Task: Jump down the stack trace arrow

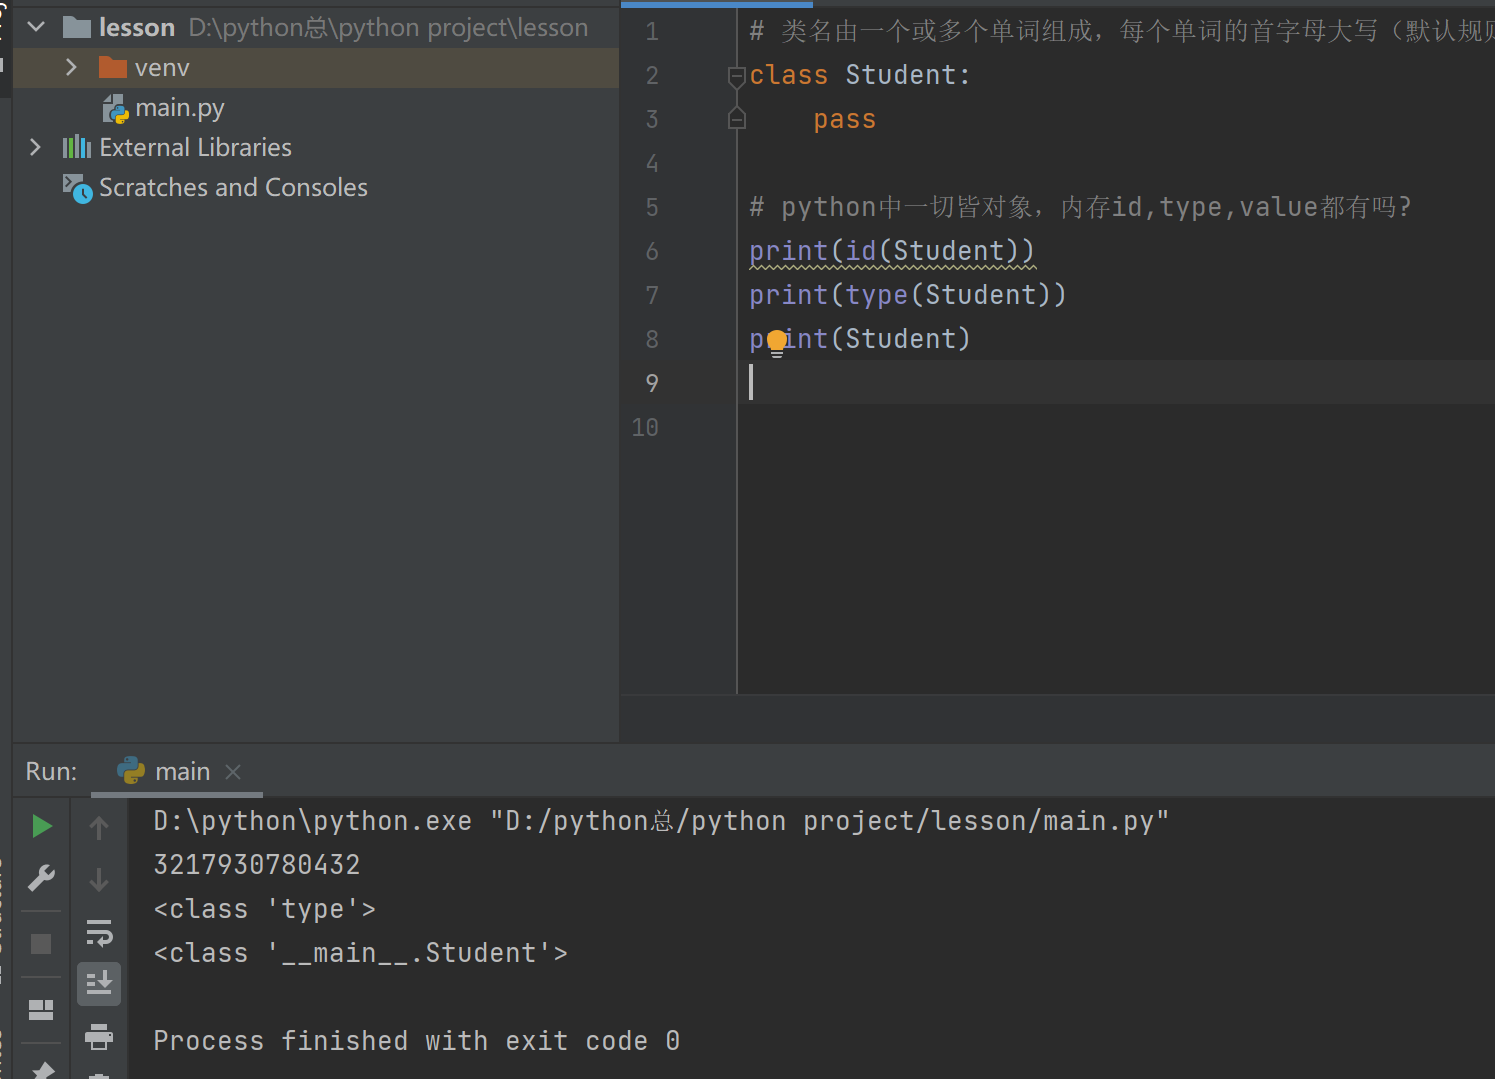Action: coord(99,880)
